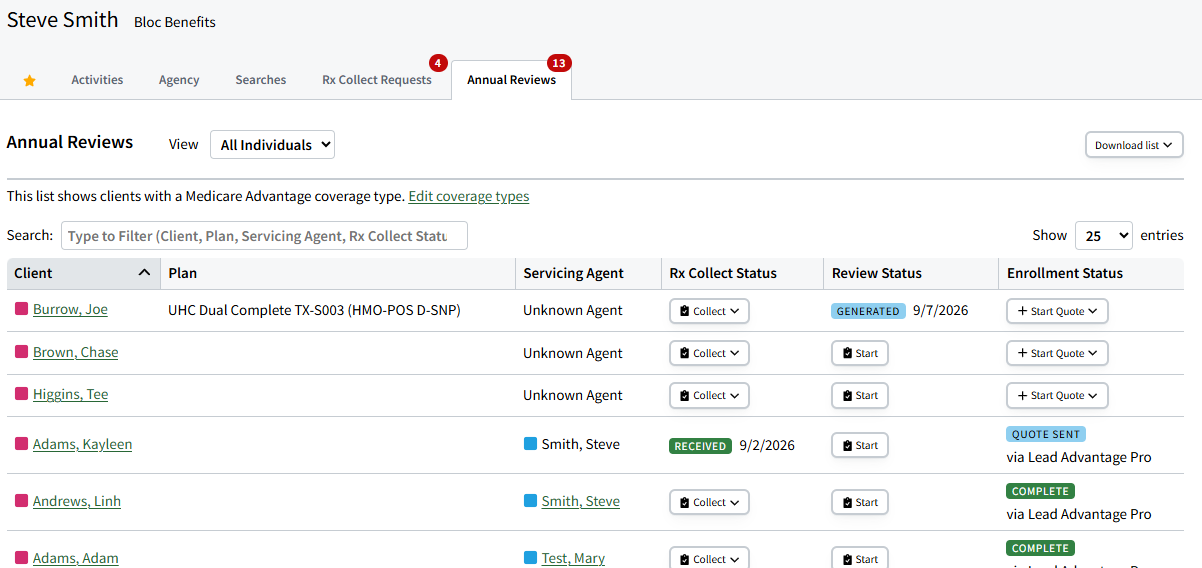
Task: Open agent link Smith, Steve in Andrews row
Action: pos(580,501)
